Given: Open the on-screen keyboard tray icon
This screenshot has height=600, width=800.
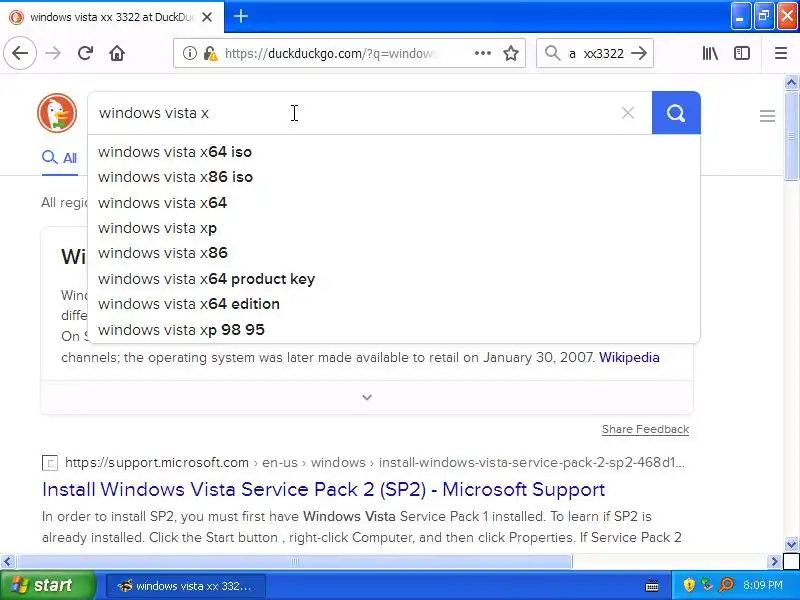Looking at the screenshot, I should pyautogui.click(x=652, y=585).
